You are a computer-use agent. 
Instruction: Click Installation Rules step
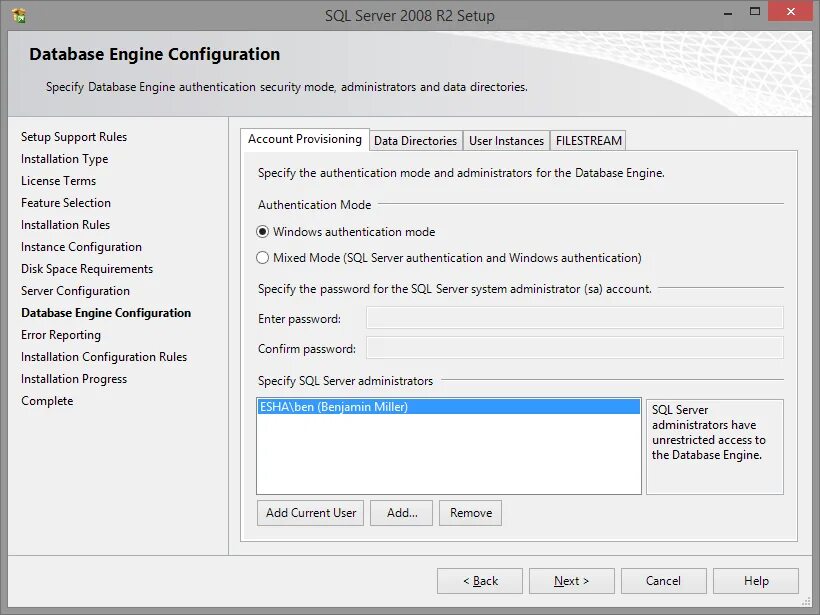click(x=65, y=225)
